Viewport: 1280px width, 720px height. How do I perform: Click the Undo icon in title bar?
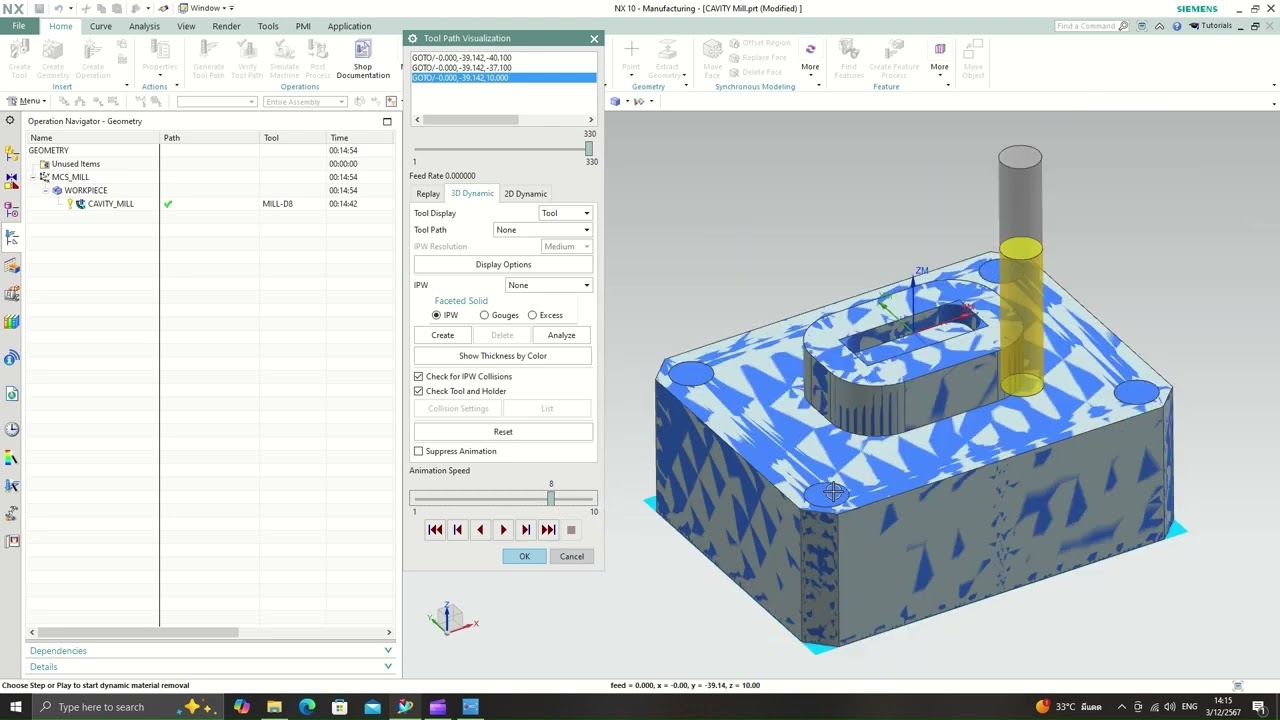(59, 8)
